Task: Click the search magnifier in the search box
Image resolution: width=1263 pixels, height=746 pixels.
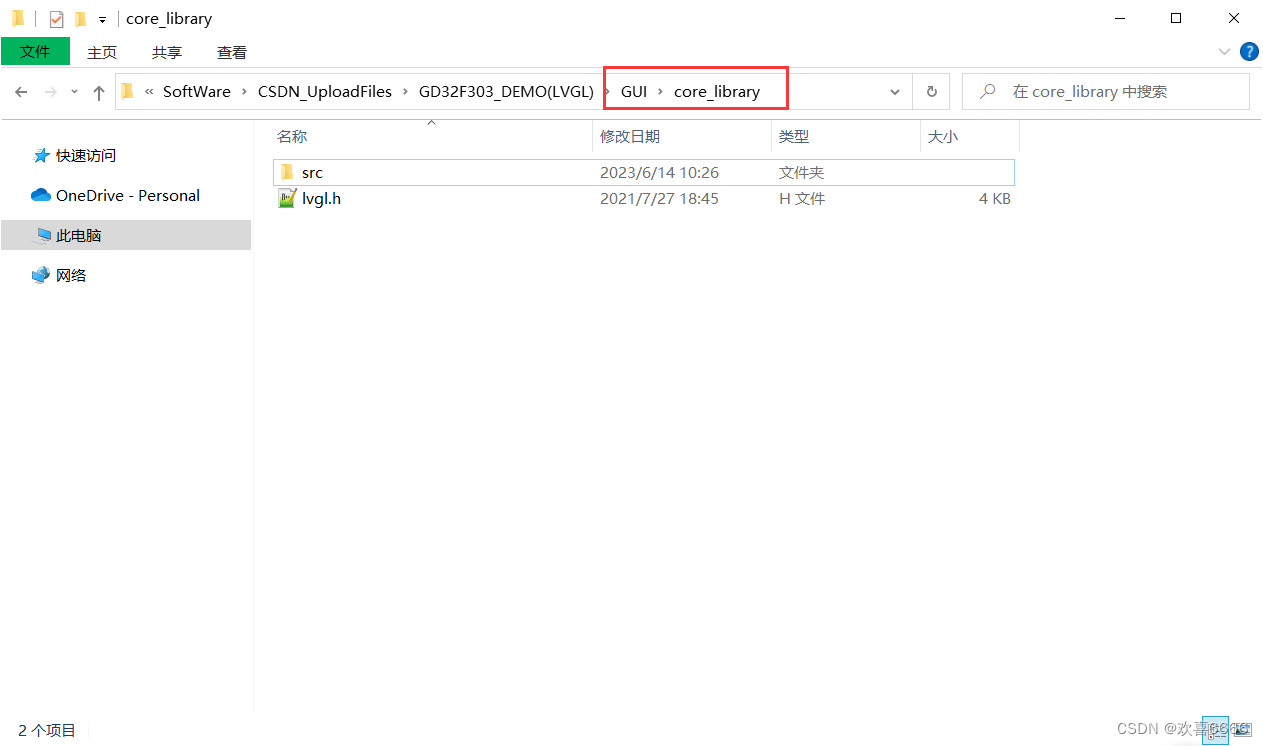Action: click(x=987, y=91)
